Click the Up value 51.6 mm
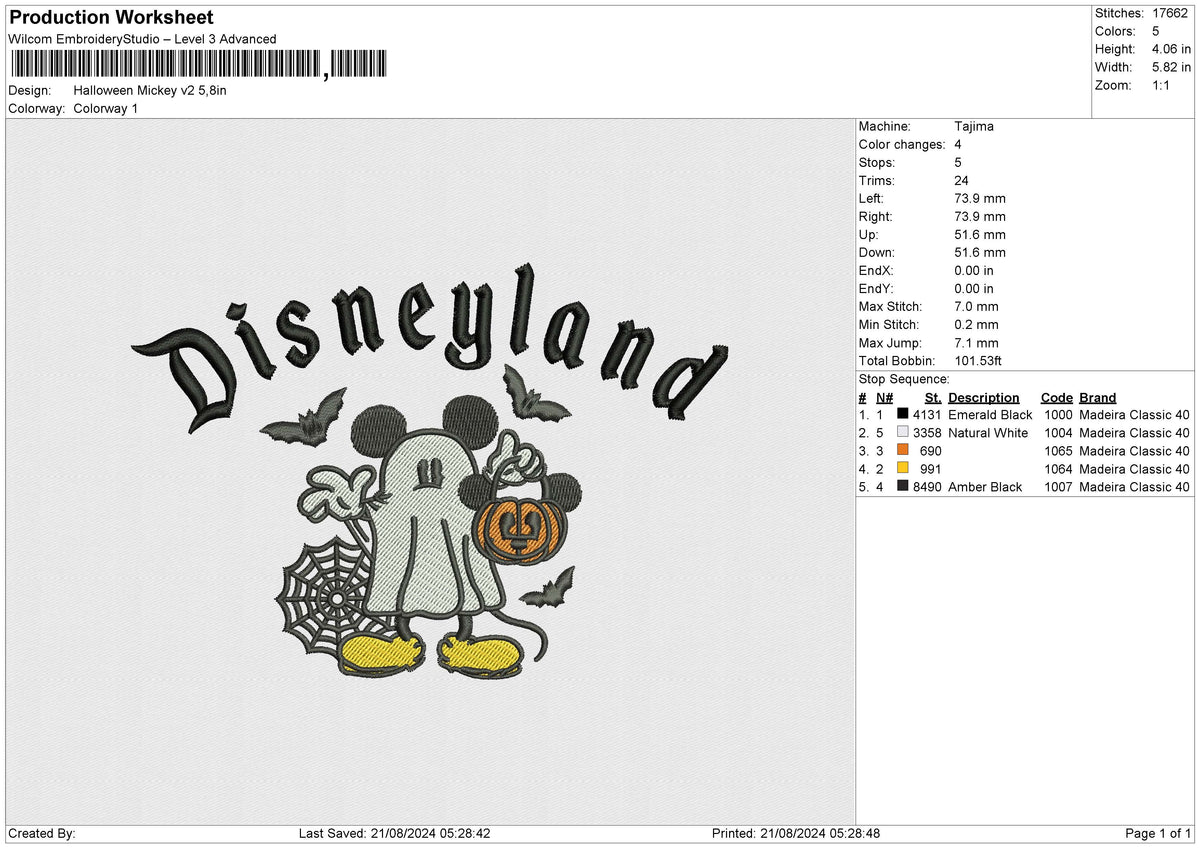1200x848 pixels. (980, 235)
